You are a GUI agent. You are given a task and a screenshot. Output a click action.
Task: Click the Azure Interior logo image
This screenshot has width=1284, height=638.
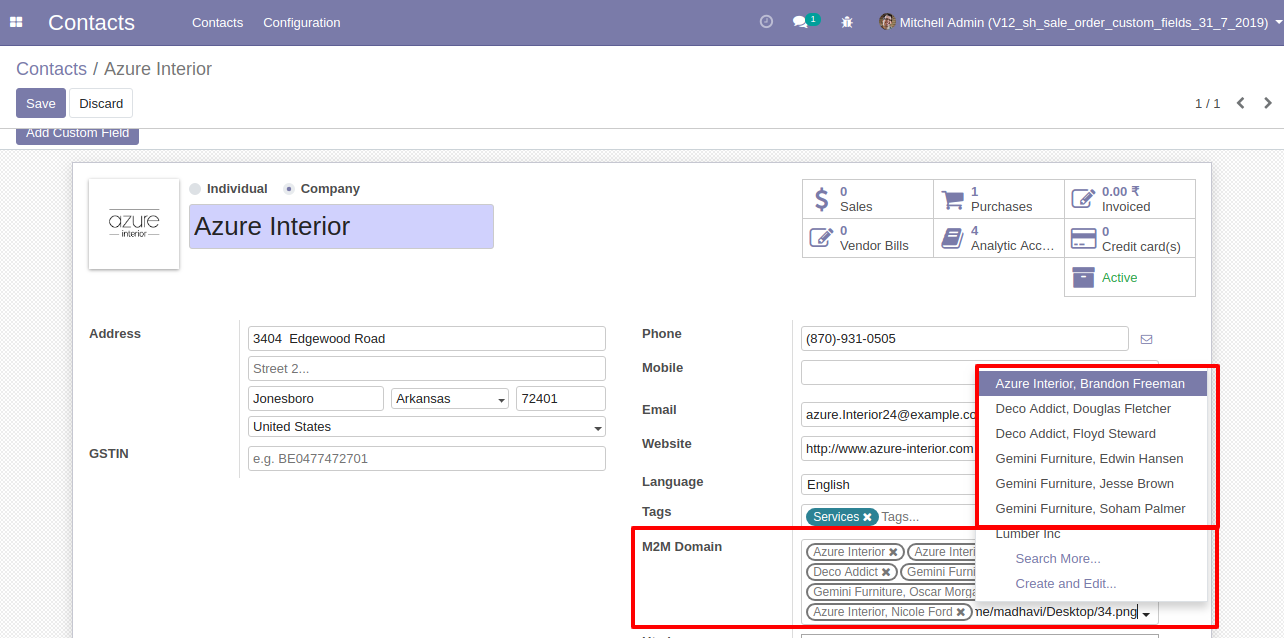coord(134,224)
